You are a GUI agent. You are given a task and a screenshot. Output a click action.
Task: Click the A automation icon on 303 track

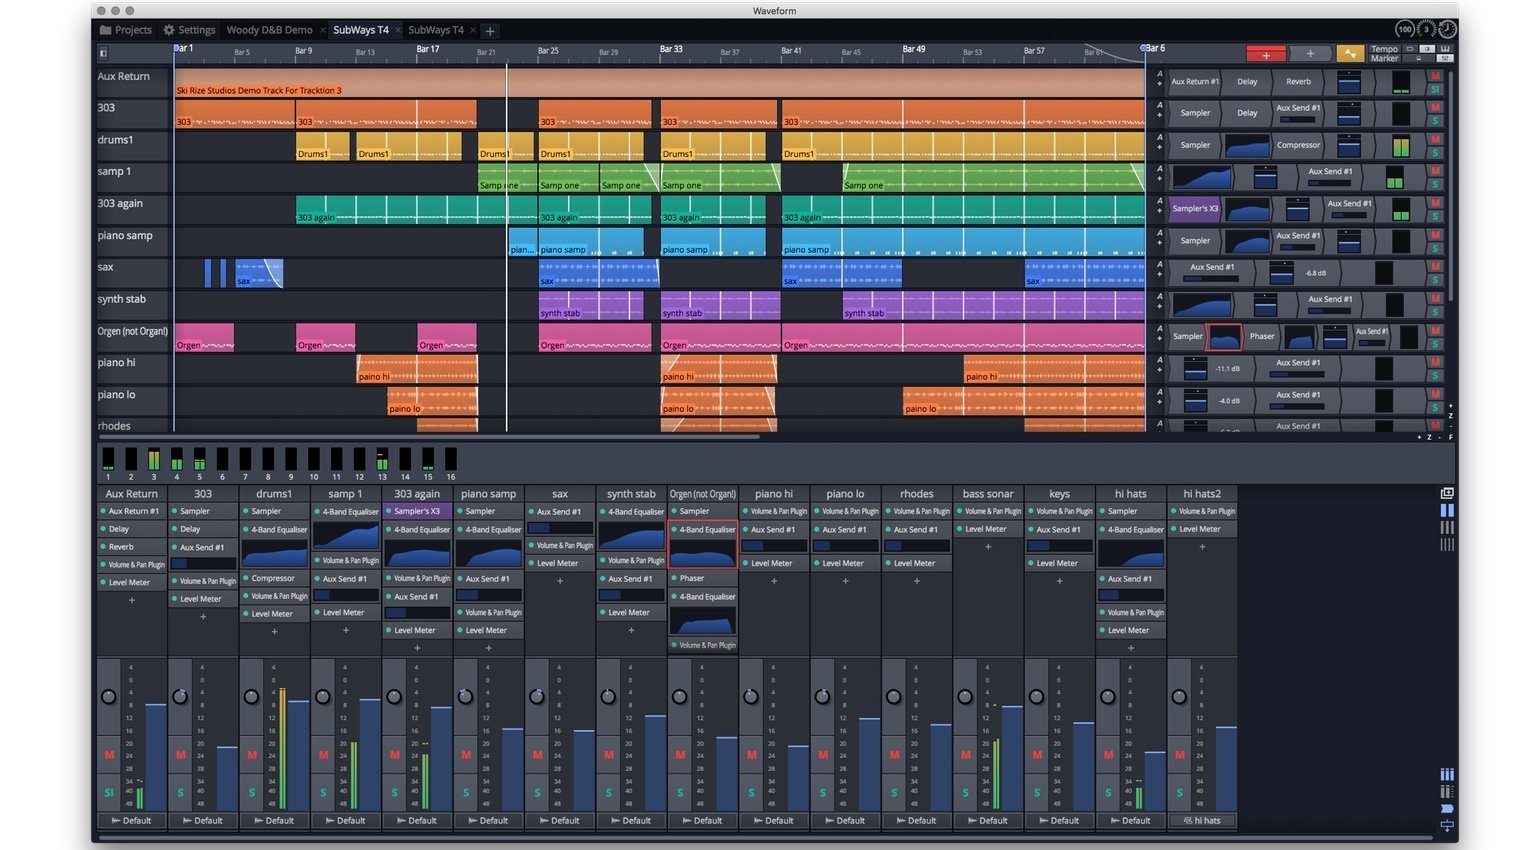pos(1159,105)
